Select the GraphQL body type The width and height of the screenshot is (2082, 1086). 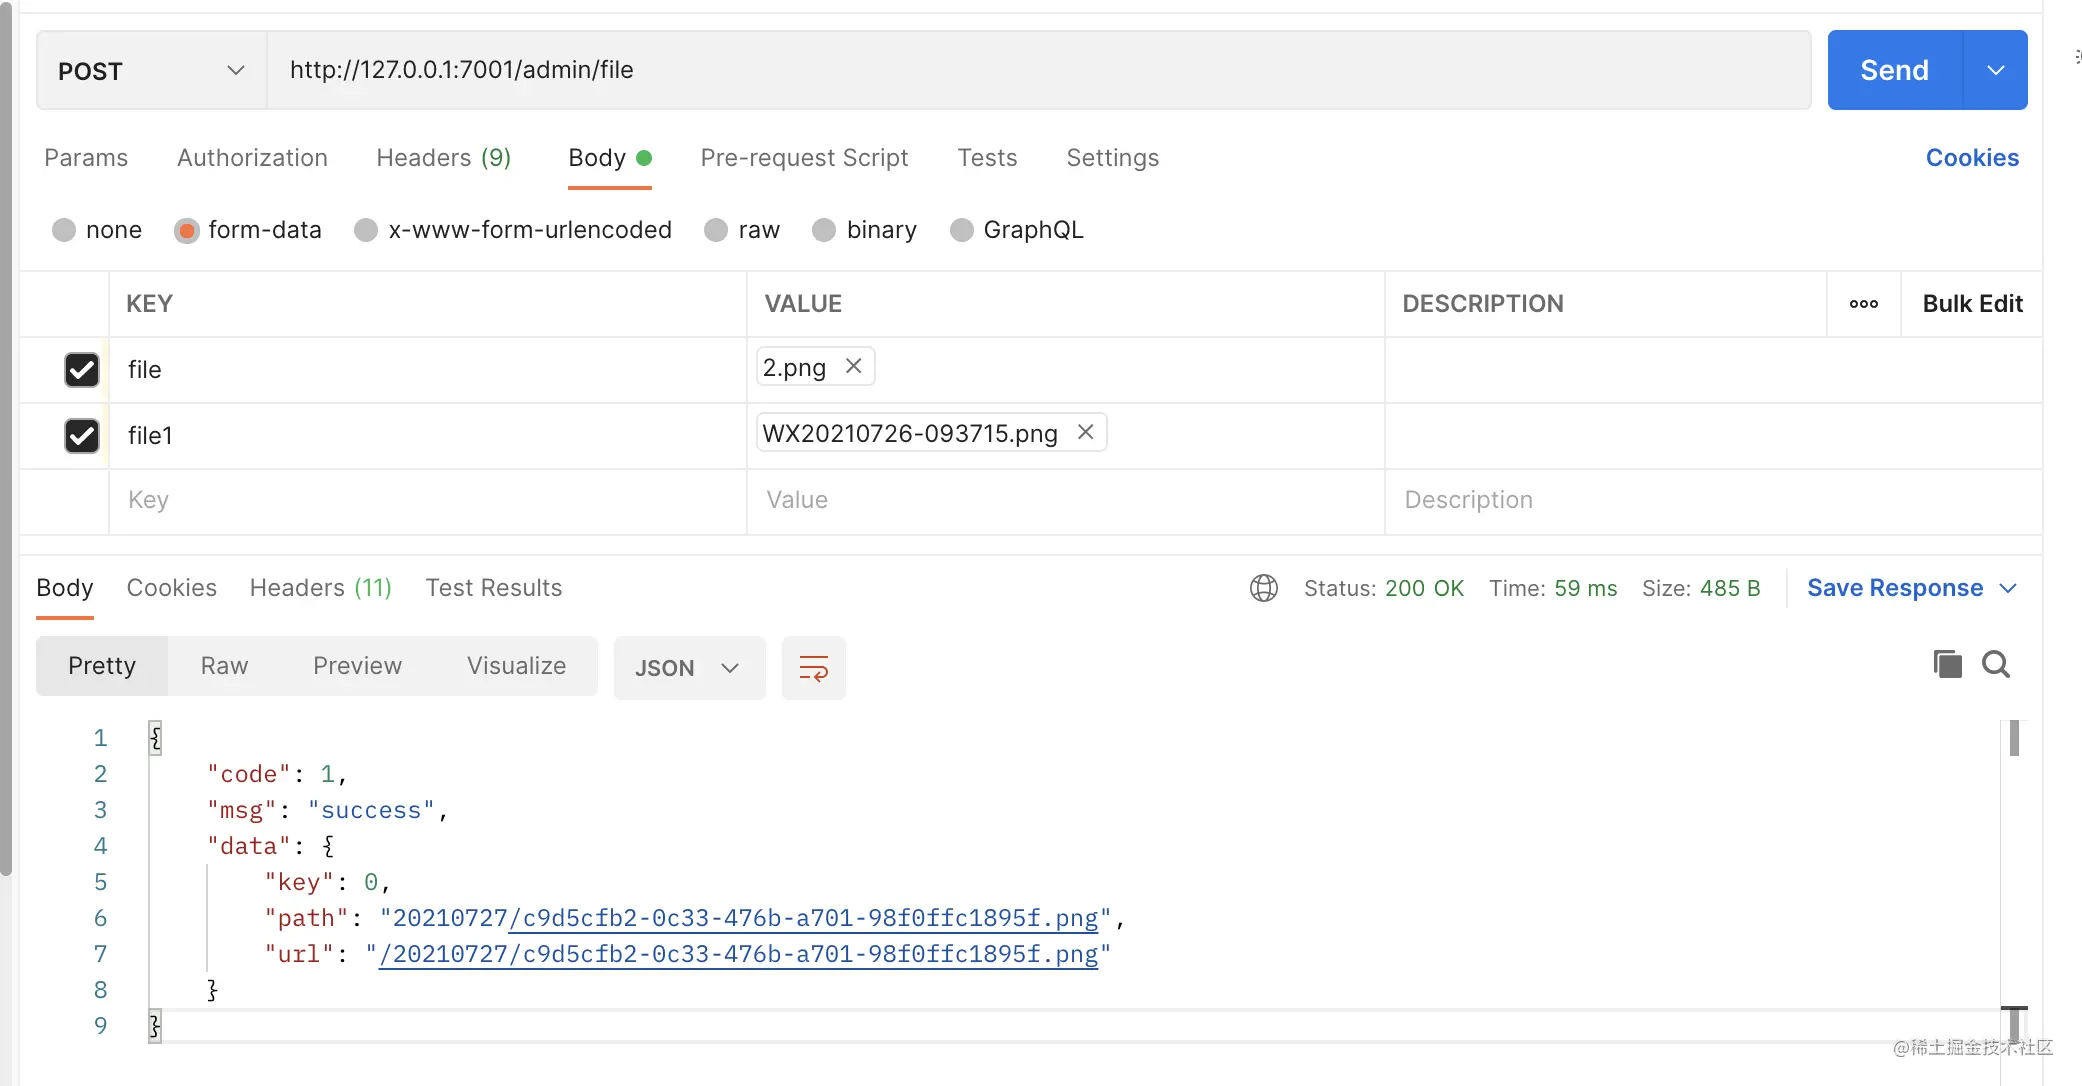click(962, 230)
